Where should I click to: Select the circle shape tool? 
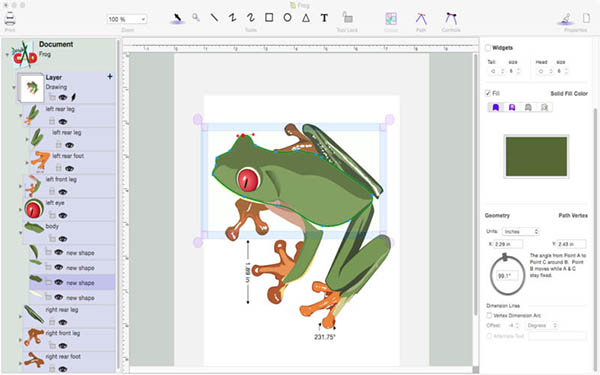coord(287,18)
